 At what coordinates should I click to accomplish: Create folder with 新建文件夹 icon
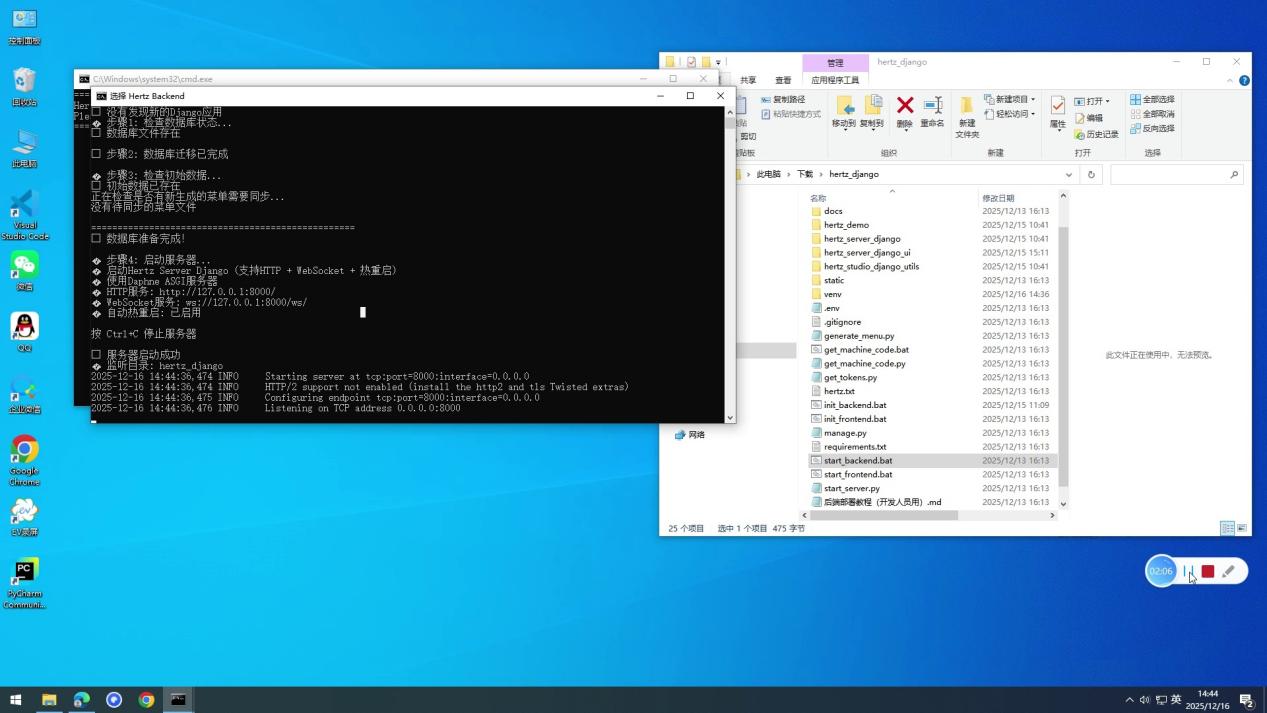(965, 110)
